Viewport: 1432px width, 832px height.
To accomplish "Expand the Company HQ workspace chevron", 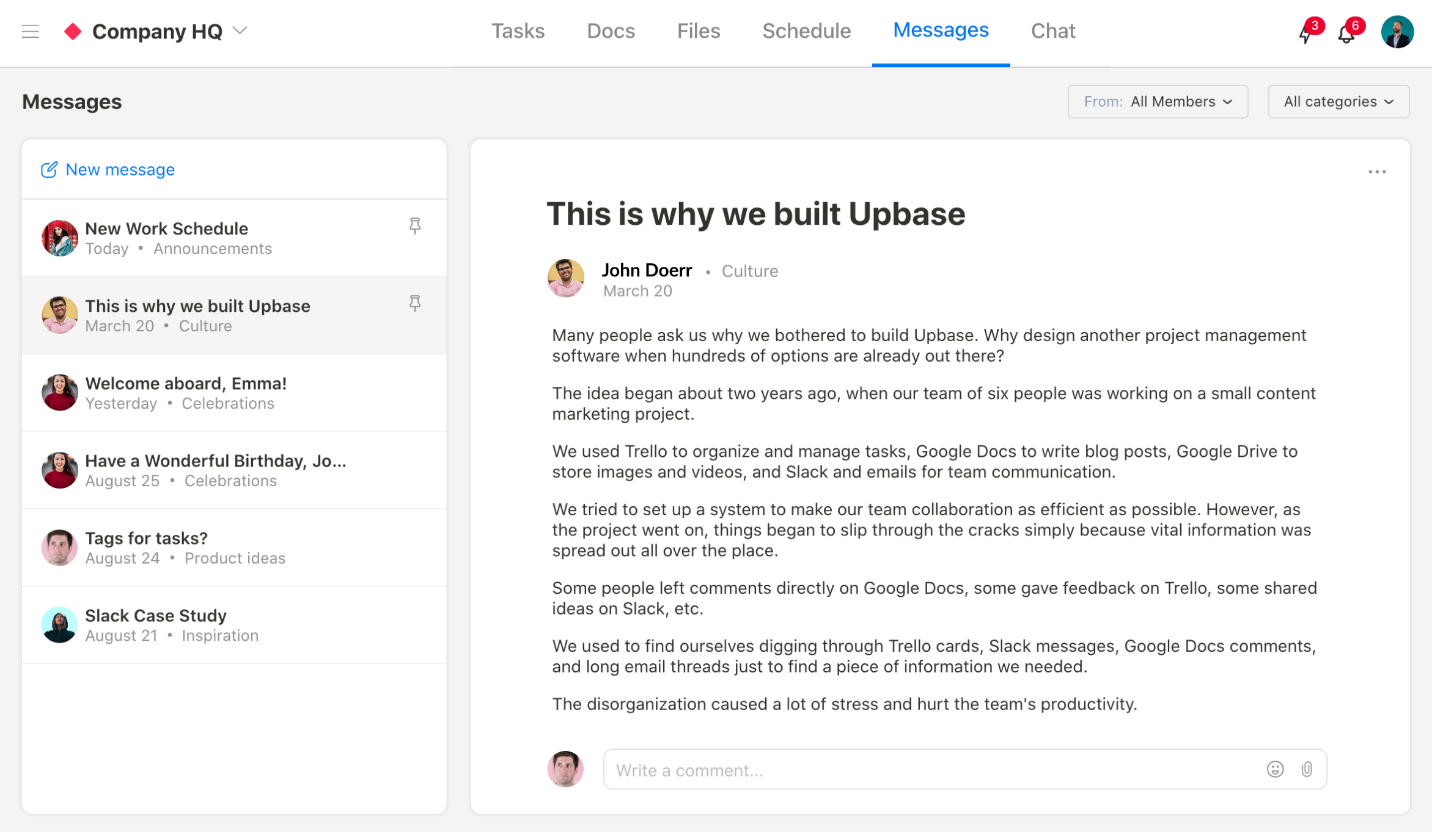I will tap(240, 31).
